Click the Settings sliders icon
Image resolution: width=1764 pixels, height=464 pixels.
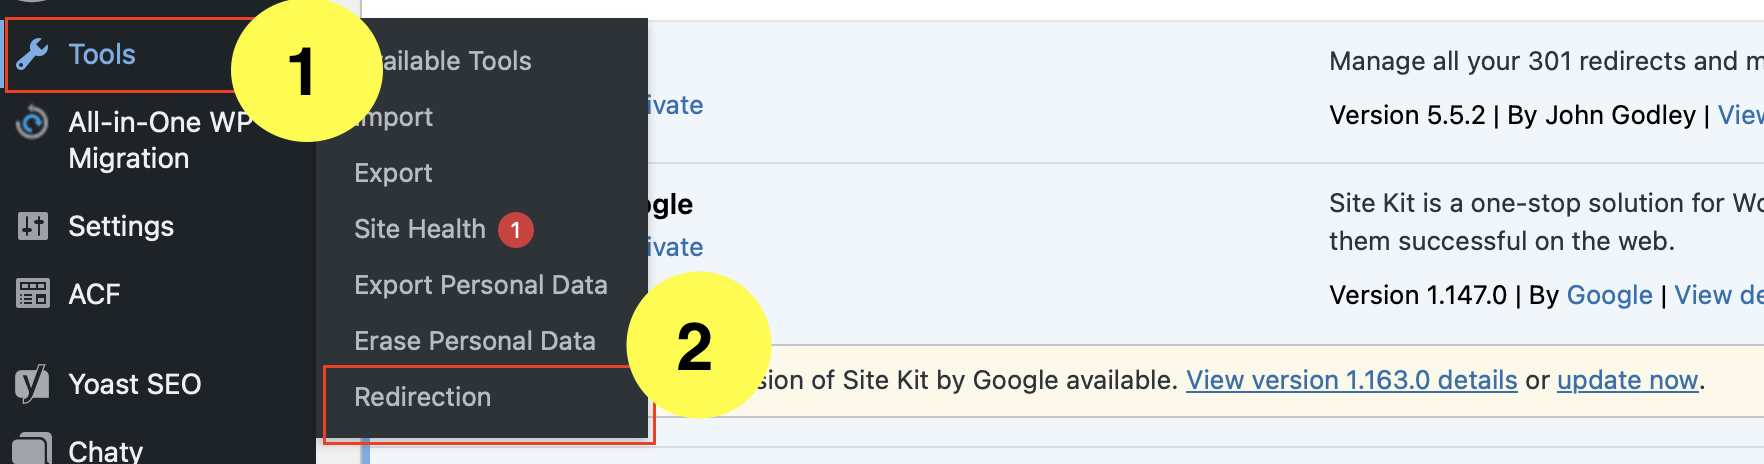(x=32, y=226)
